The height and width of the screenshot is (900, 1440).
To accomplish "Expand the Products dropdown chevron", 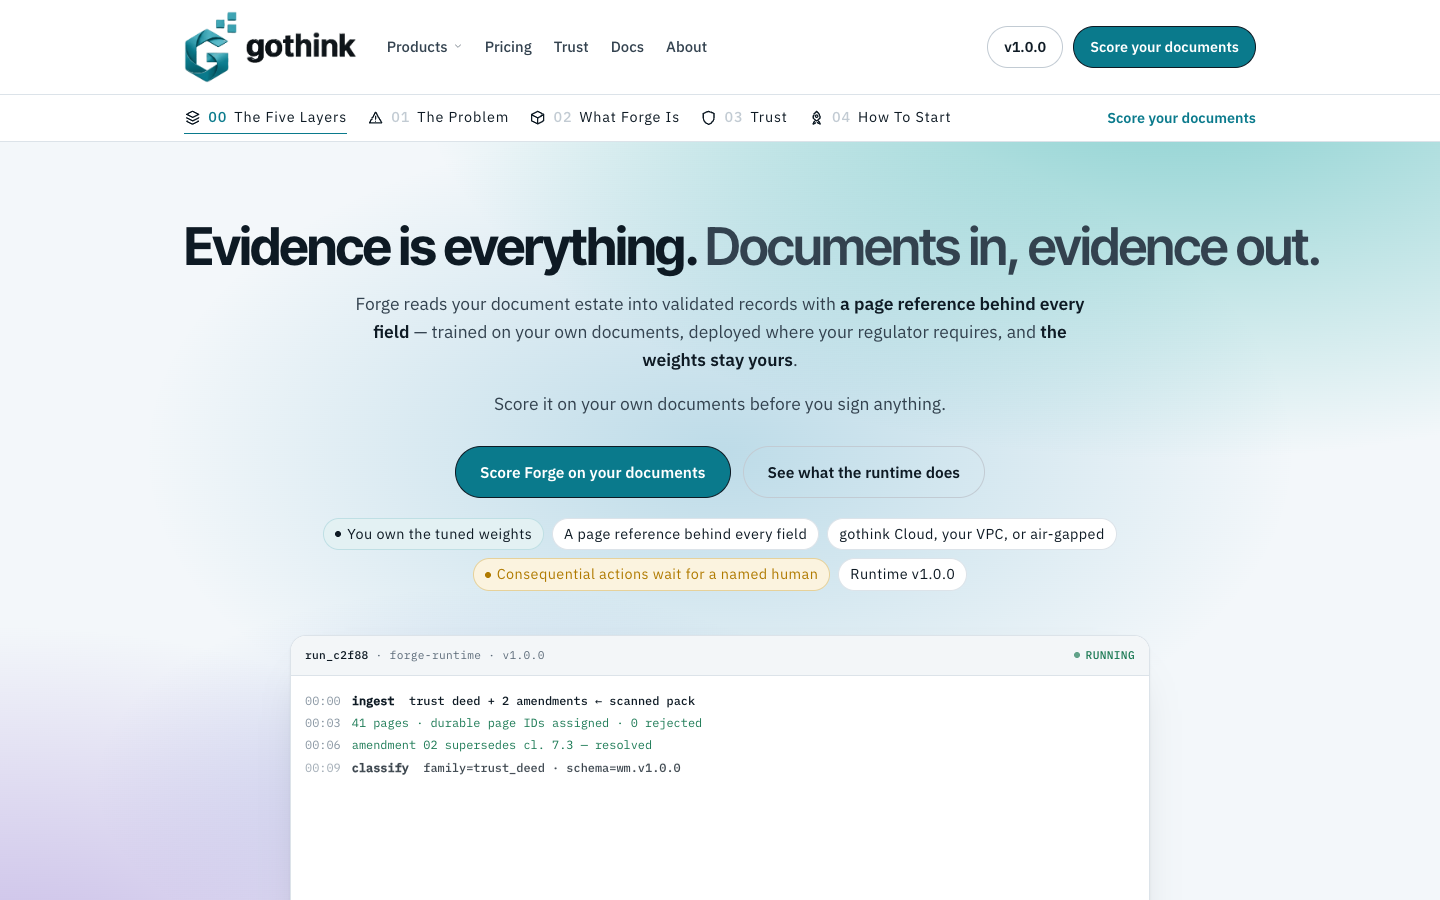I will [x=458, y=47].
